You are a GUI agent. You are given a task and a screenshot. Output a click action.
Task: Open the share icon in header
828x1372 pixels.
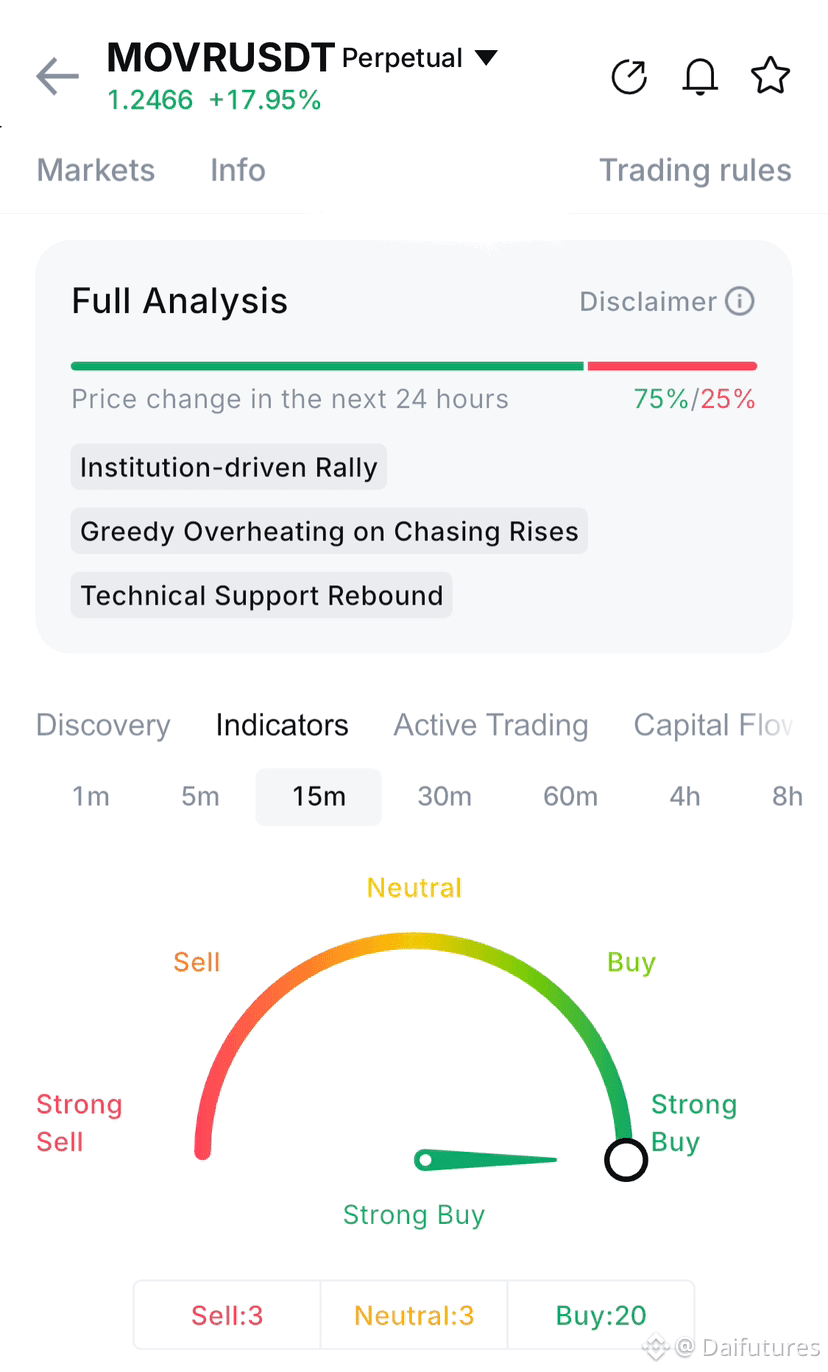coord(629,76)
